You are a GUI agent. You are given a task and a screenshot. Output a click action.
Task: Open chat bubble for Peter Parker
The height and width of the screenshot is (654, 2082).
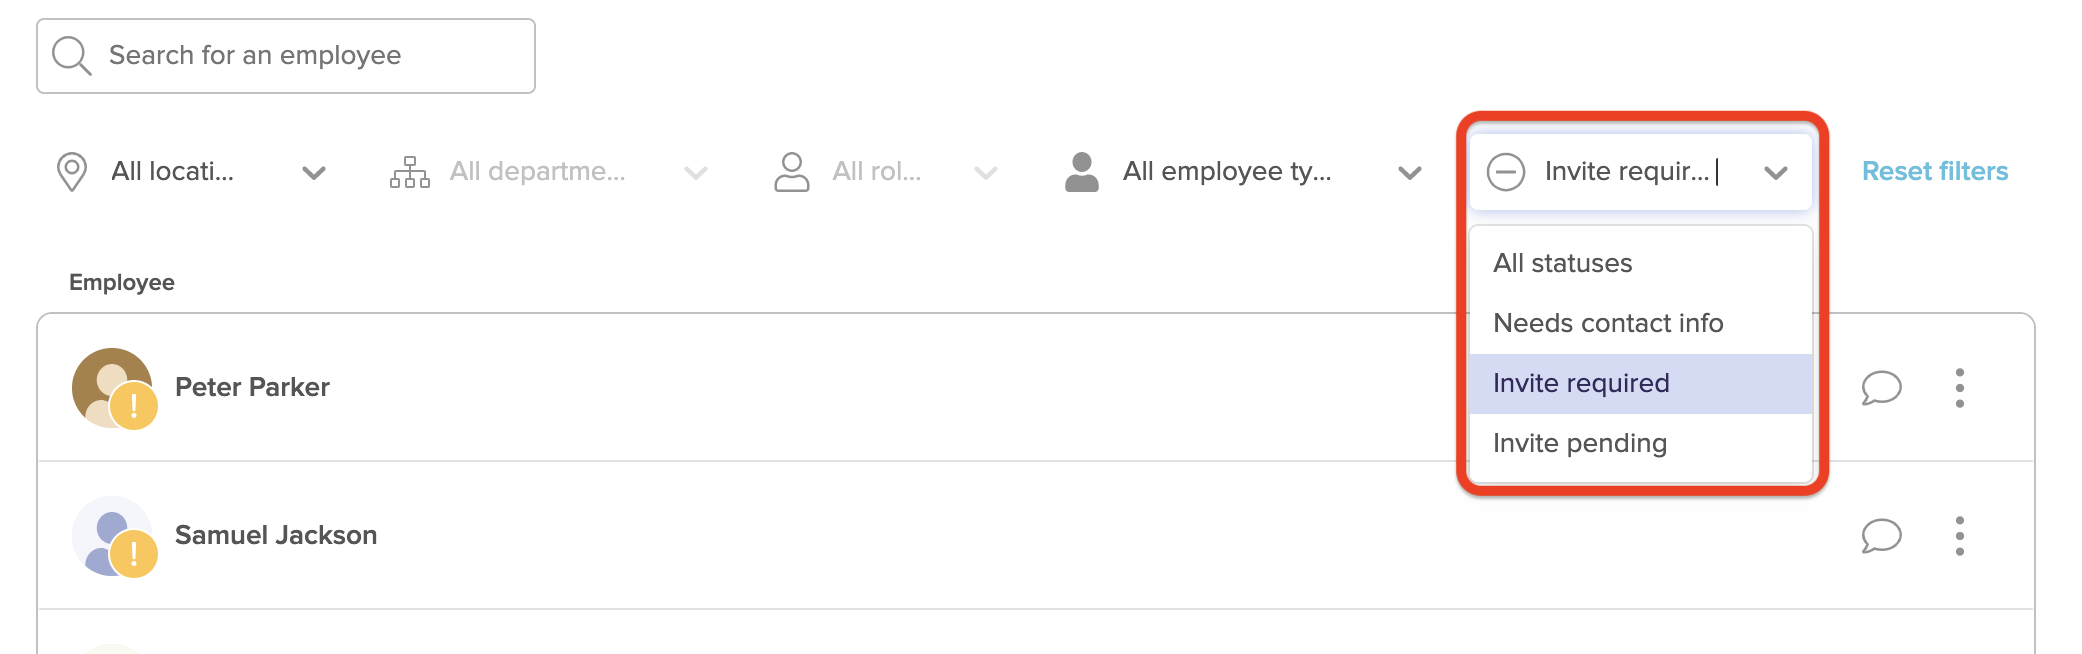(x=1881, y=388)
